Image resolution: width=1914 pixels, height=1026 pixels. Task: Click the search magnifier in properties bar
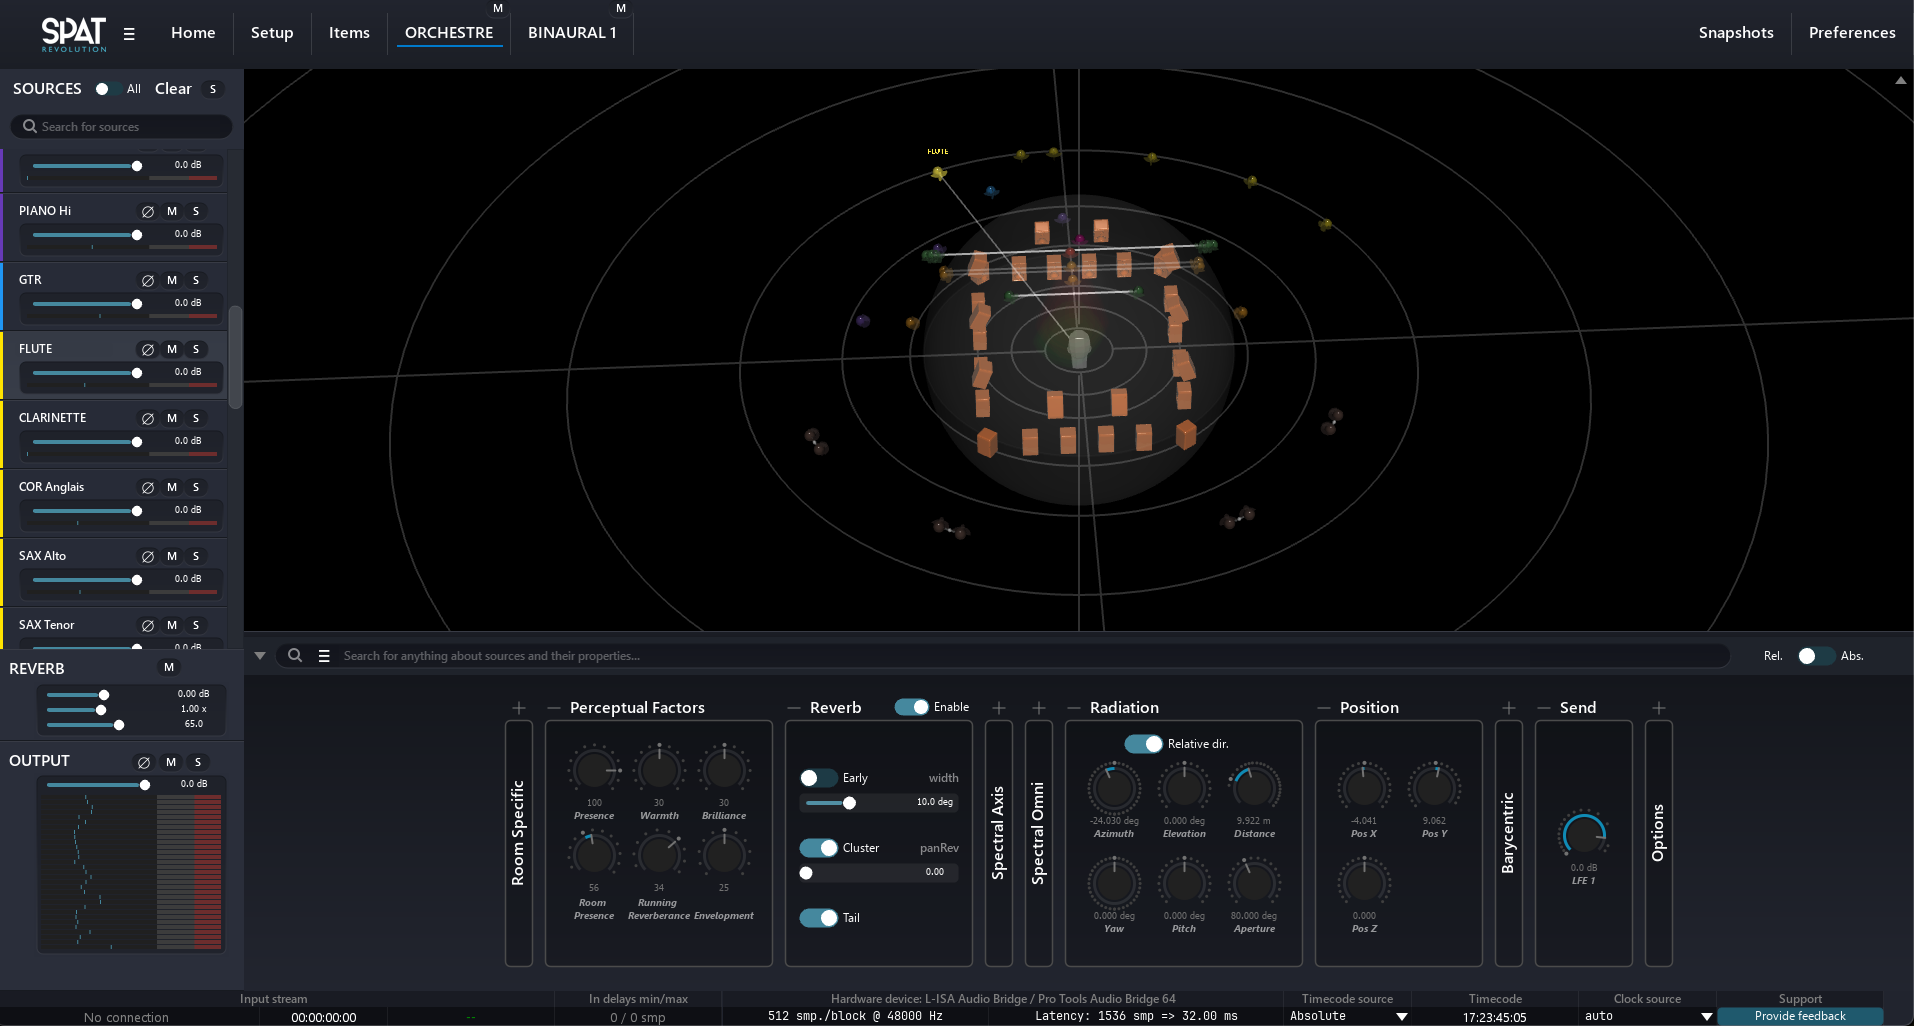point(295,656)
